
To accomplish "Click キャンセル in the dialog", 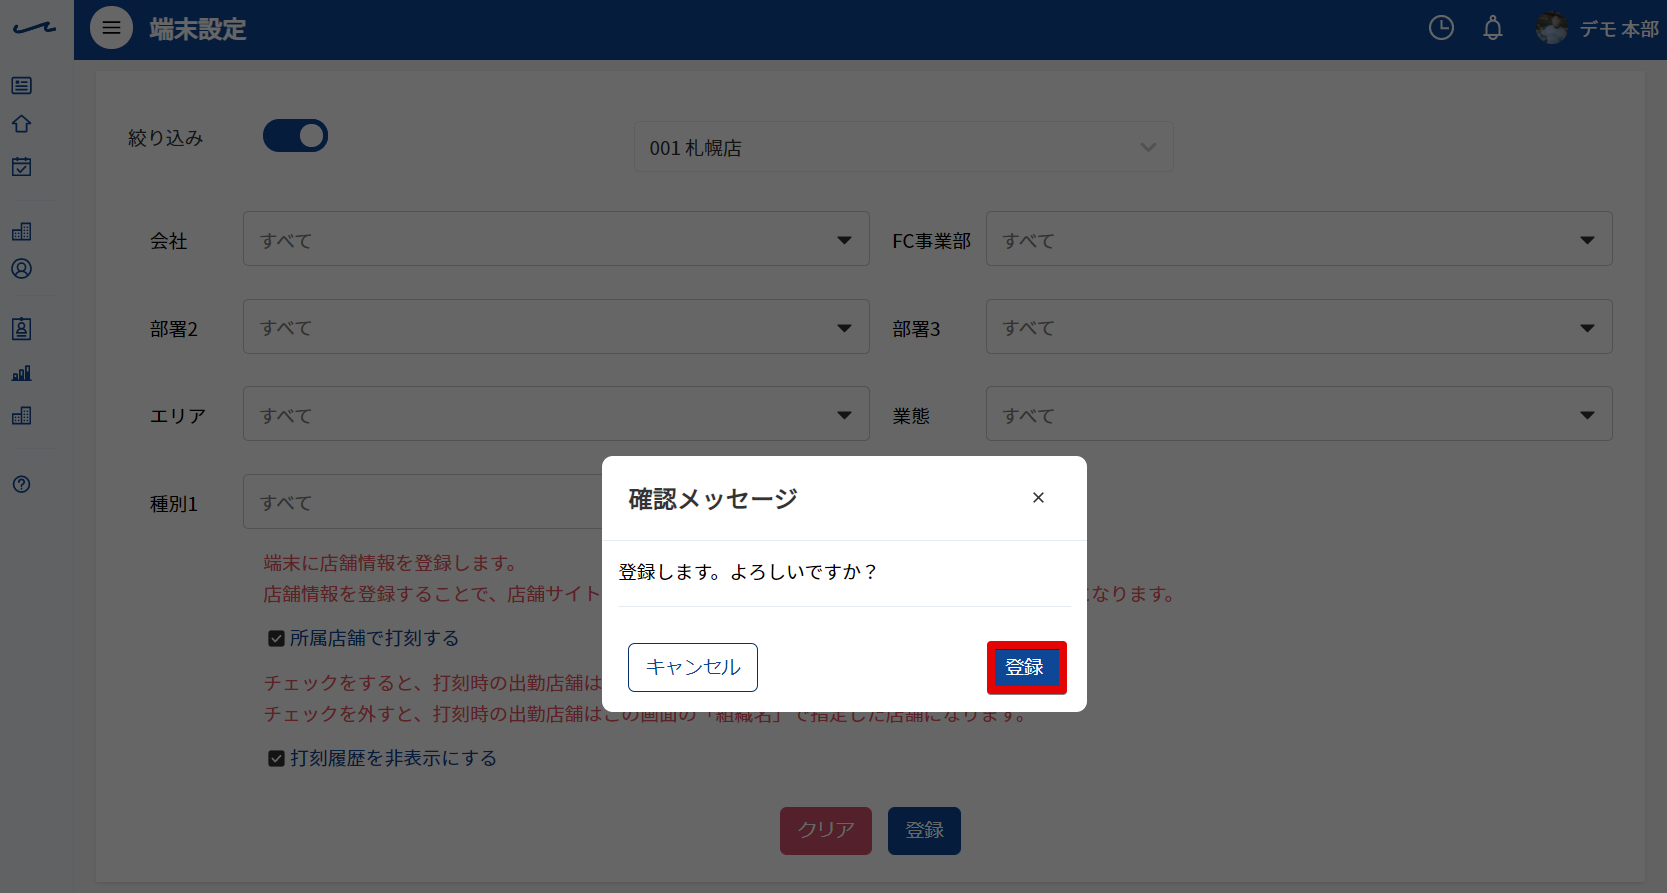I will [693, 667].
